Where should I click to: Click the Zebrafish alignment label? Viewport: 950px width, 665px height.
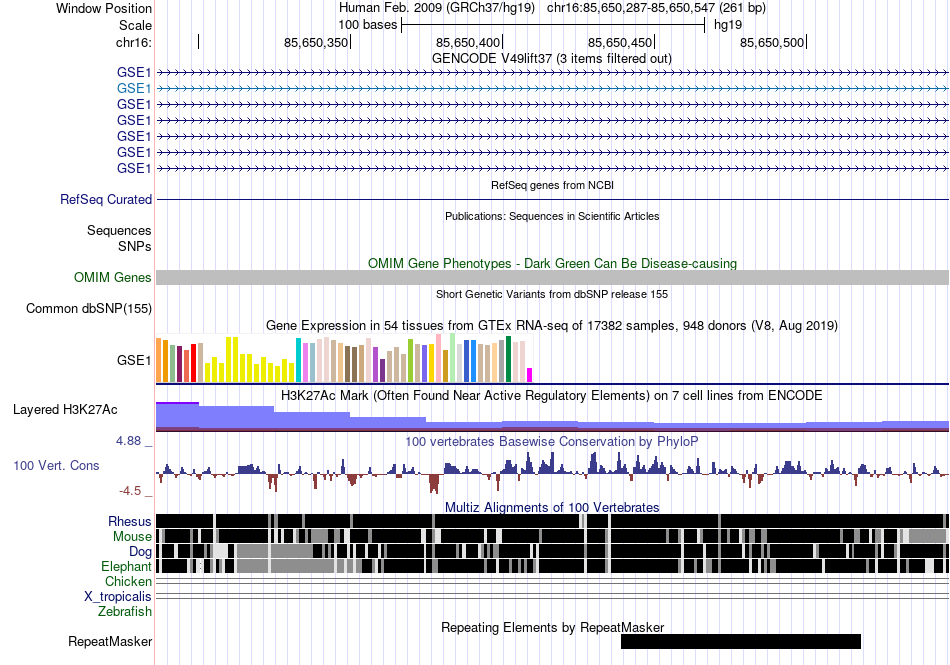click(x=125, y=612)
